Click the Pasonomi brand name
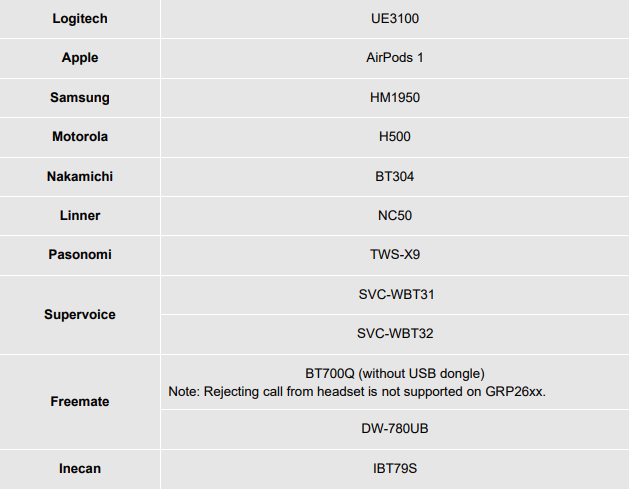Viewport: 630px width, 489px height. pyautogui.click(x=80, y=255)
